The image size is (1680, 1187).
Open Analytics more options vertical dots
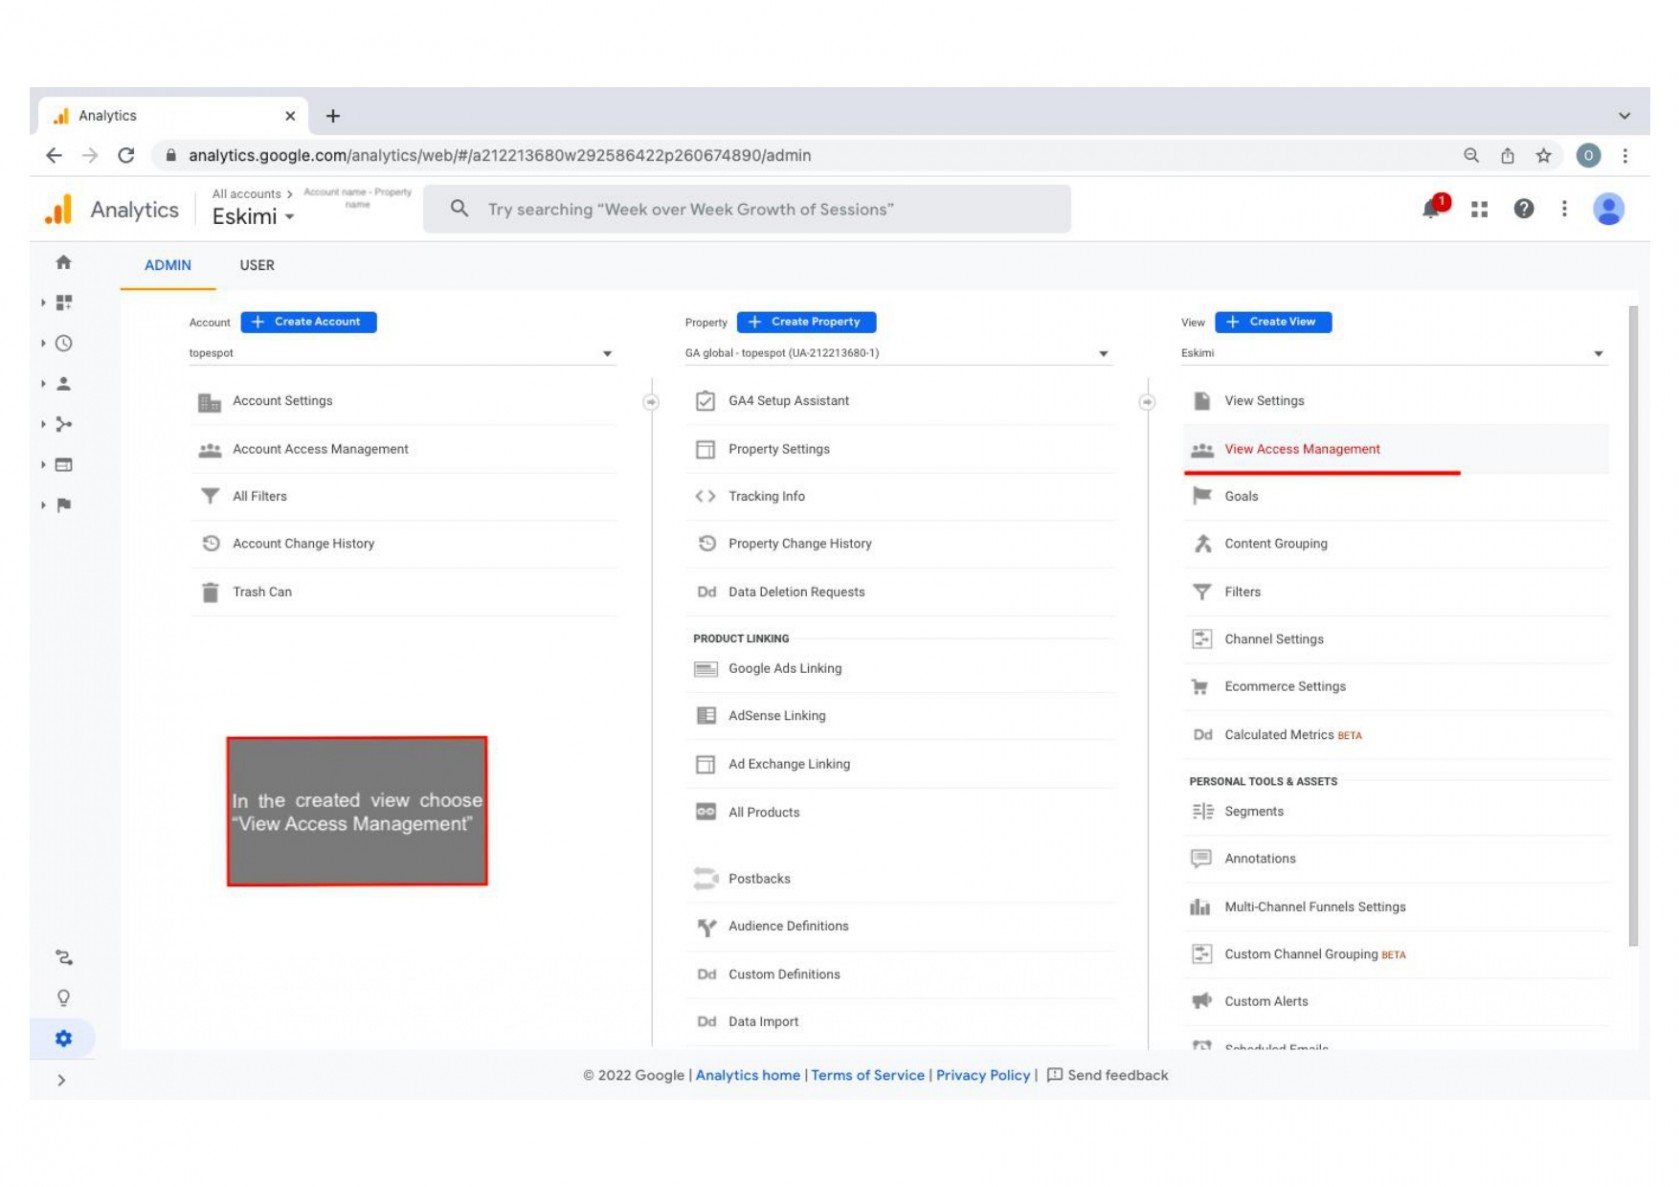pyautogui.click(x=1564, y=208)
